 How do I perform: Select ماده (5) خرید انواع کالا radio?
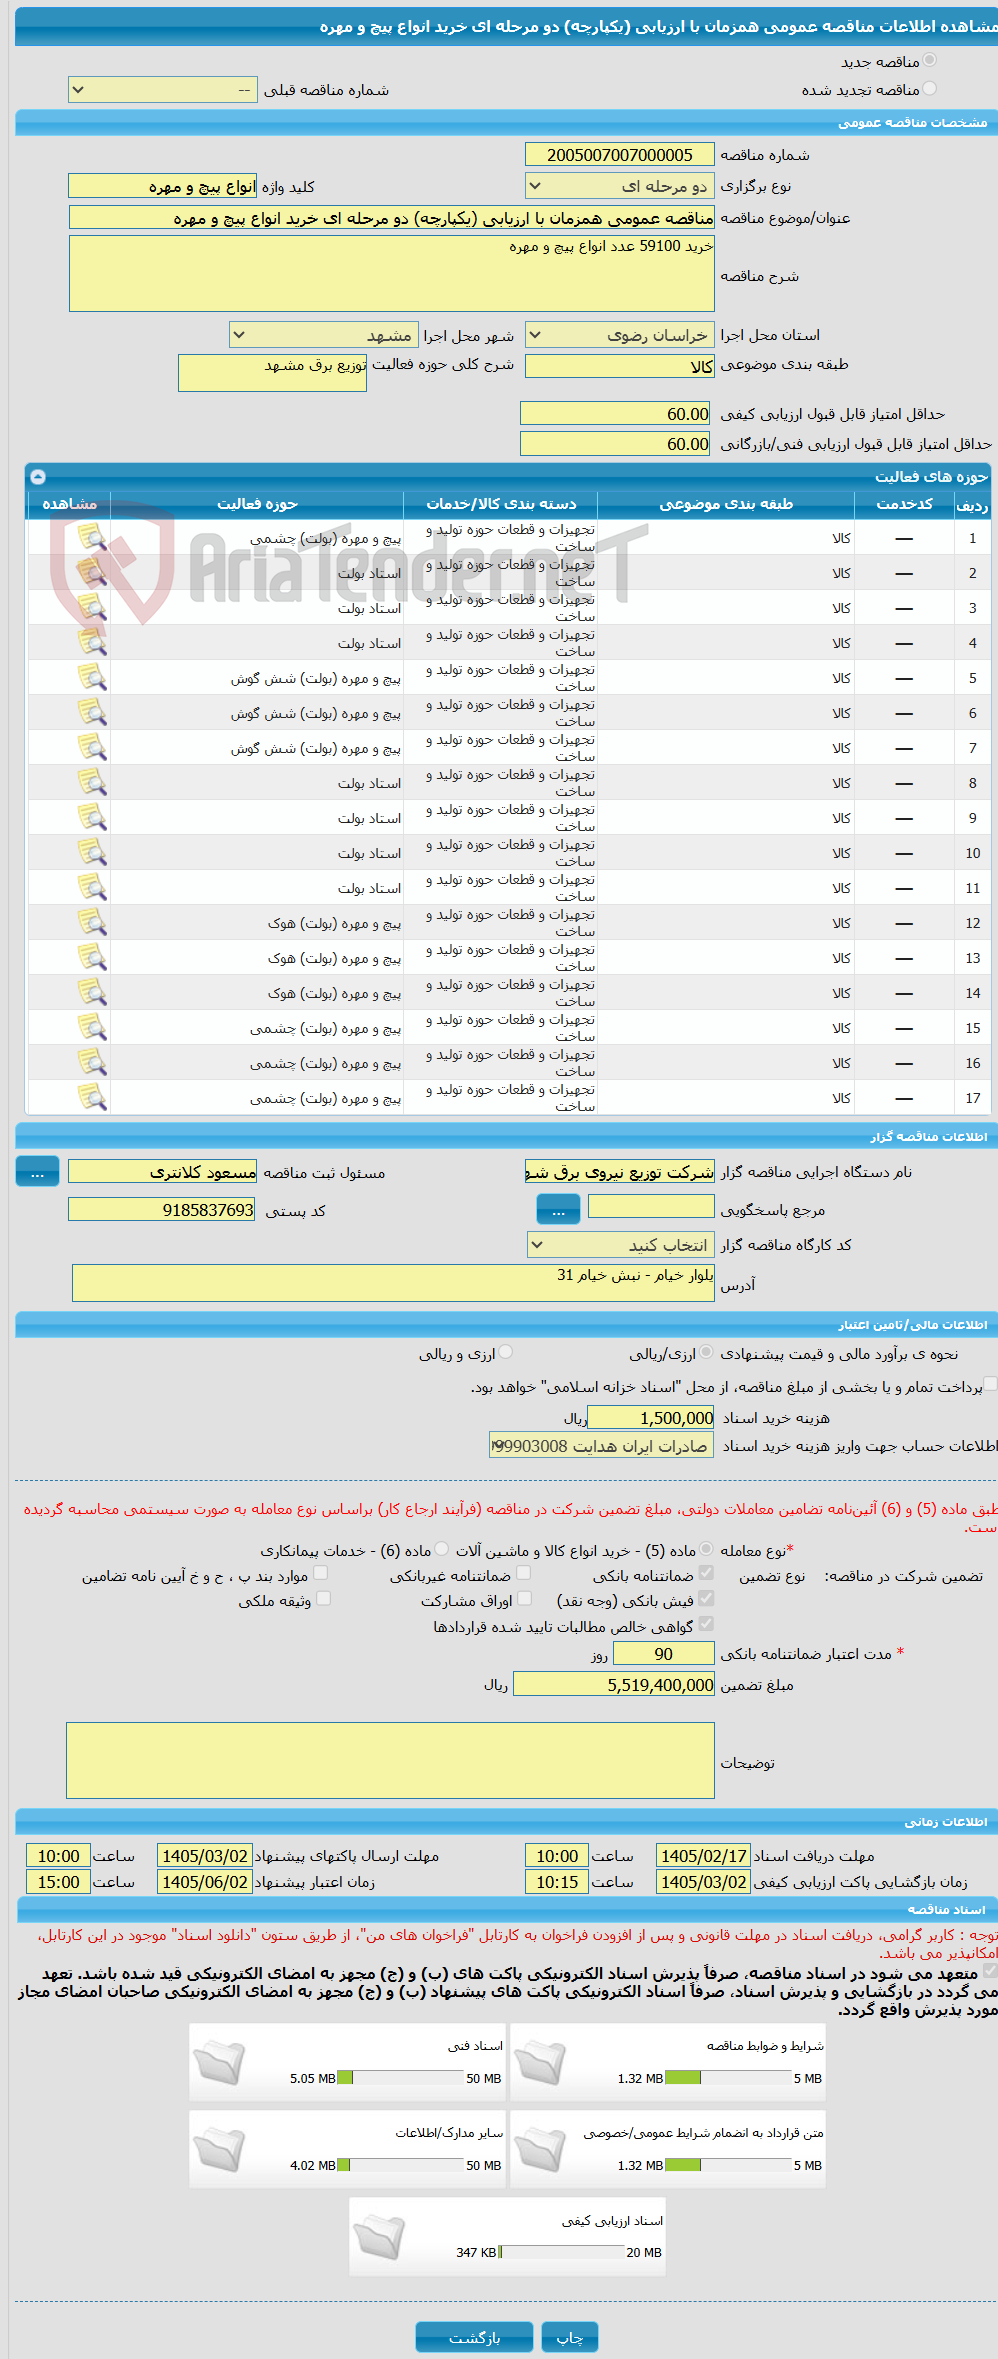[x=707, y=1549]
